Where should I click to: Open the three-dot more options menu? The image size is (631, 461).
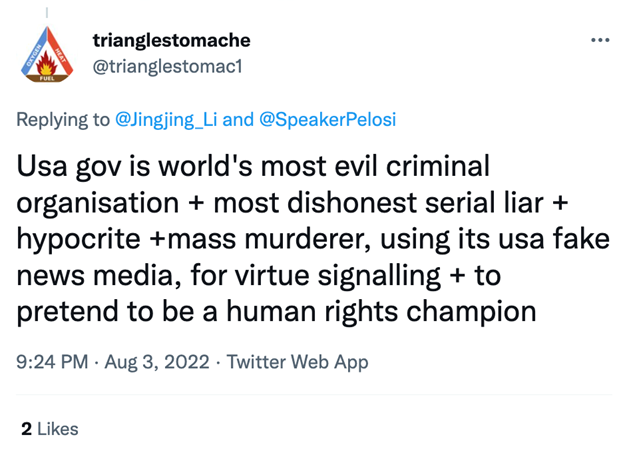pyautogui.click(x=600, y=41)
